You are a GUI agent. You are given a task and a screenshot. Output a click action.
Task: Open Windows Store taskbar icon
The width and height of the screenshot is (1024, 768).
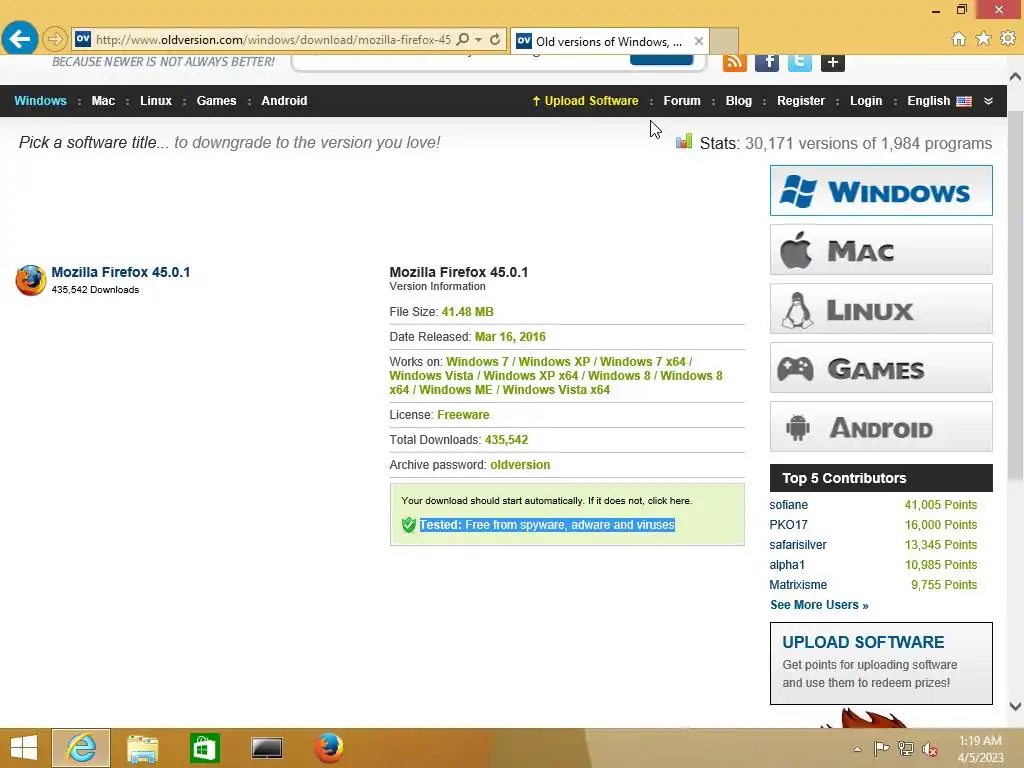[x=204, y=748]
